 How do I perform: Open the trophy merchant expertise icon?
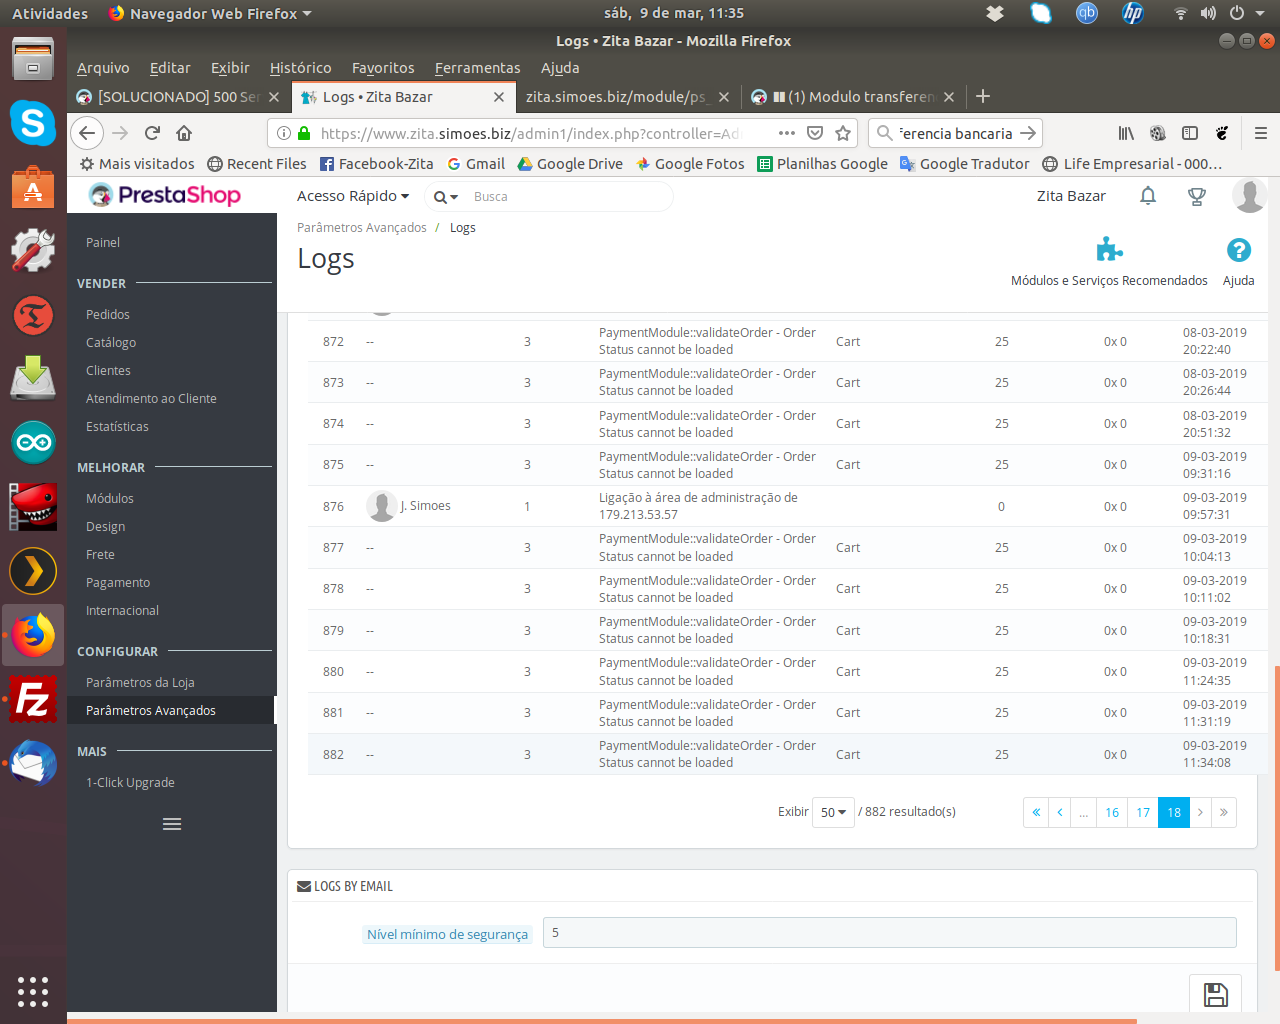pos(1196,196)
